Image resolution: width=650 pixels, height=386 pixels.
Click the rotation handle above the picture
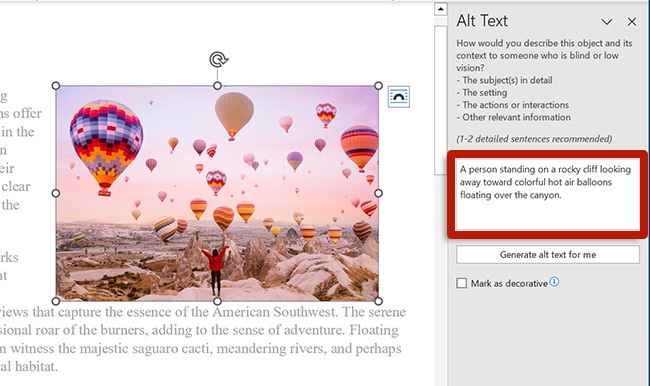[218, 59]
